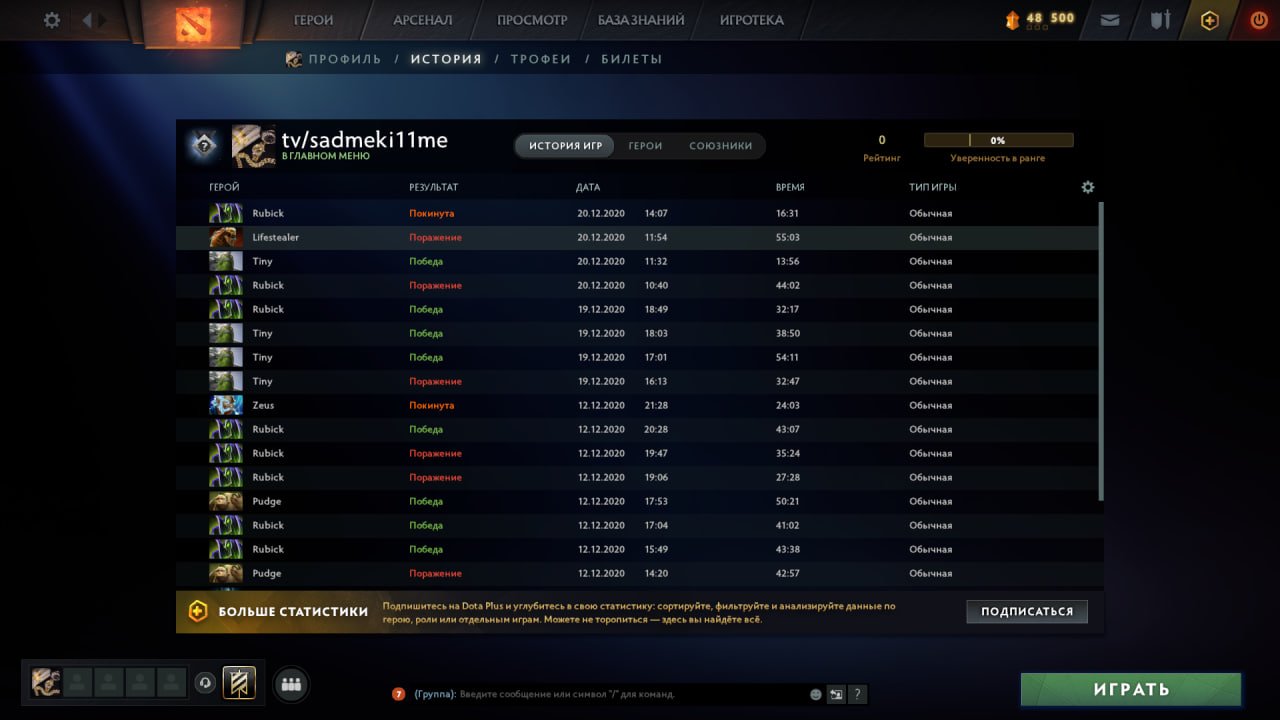The image size is (1280, 720).
Task: Click the green Играть button
Action: [1131, 689]
